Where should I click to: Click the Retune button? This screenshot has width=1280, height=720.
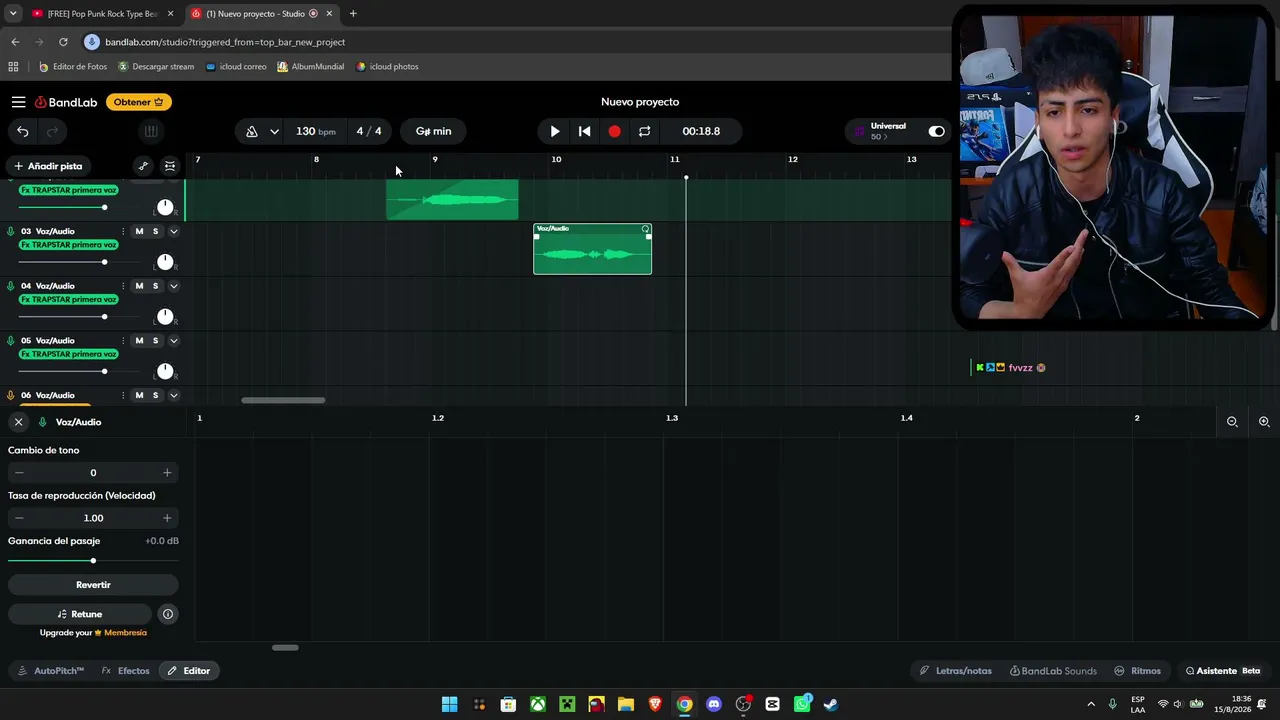(80, 614)
